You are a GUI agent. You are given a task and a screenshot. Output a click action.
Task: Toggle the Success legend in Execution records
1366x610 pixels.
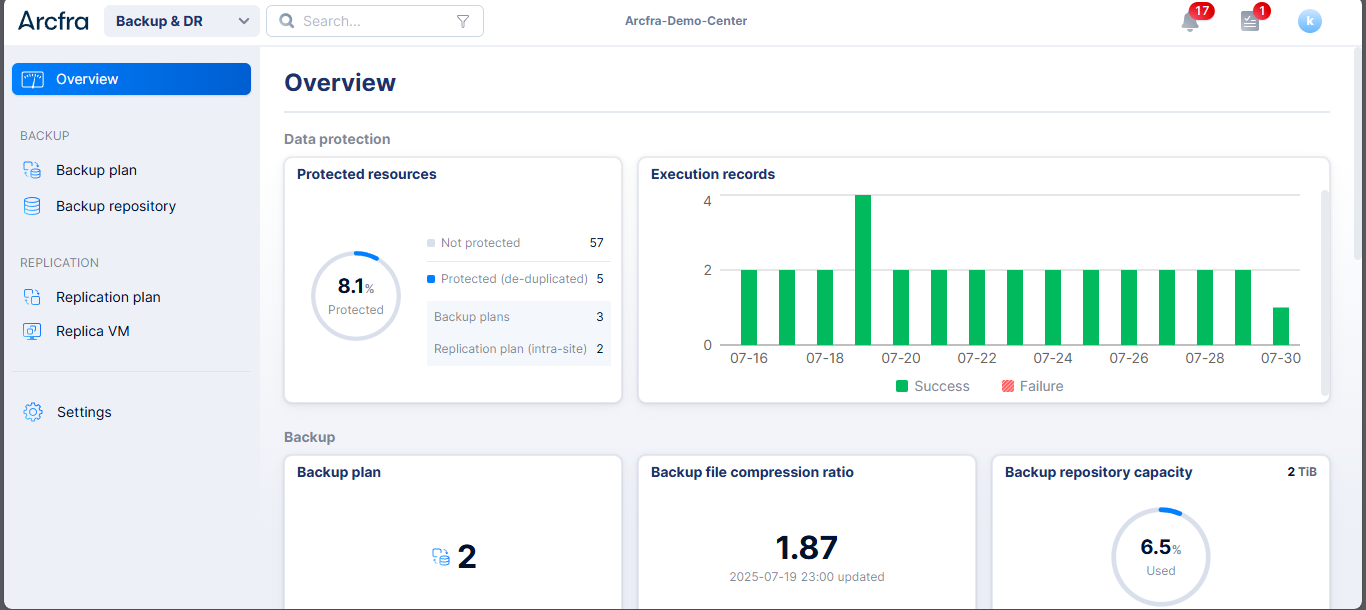tap(932, 386)
